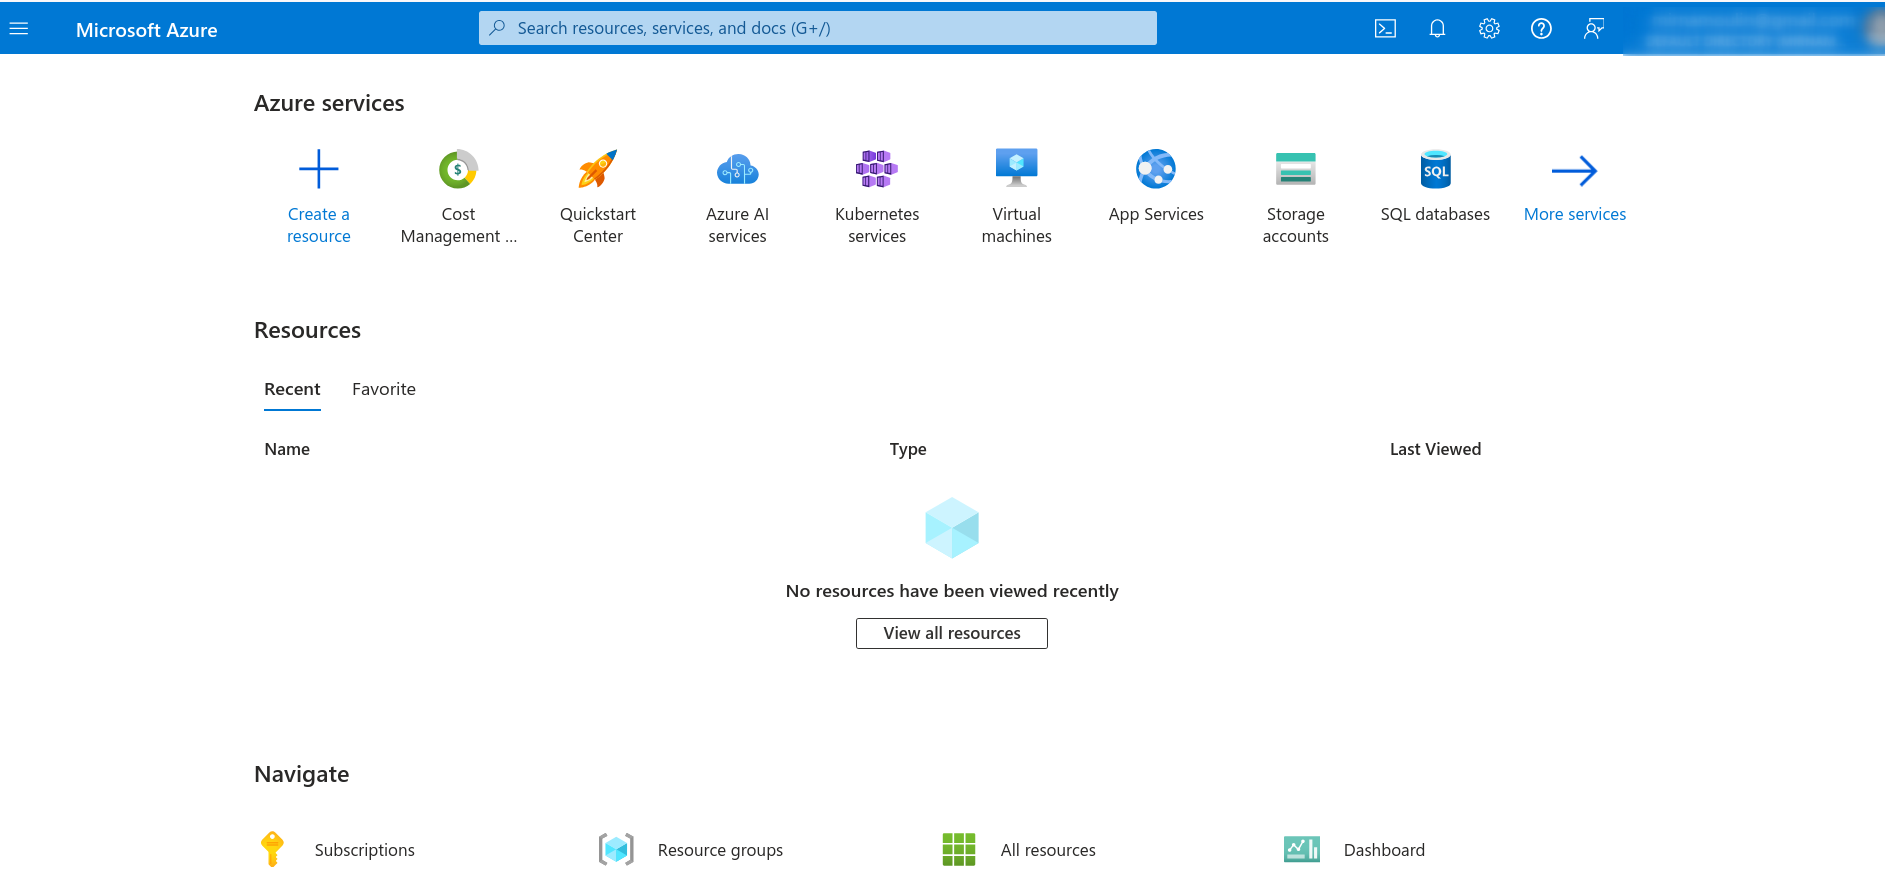Image resolution: width=1885 pixels, height=885 pixels.
Task: Select the Azure AI services icon
Action: coord(737,170)
